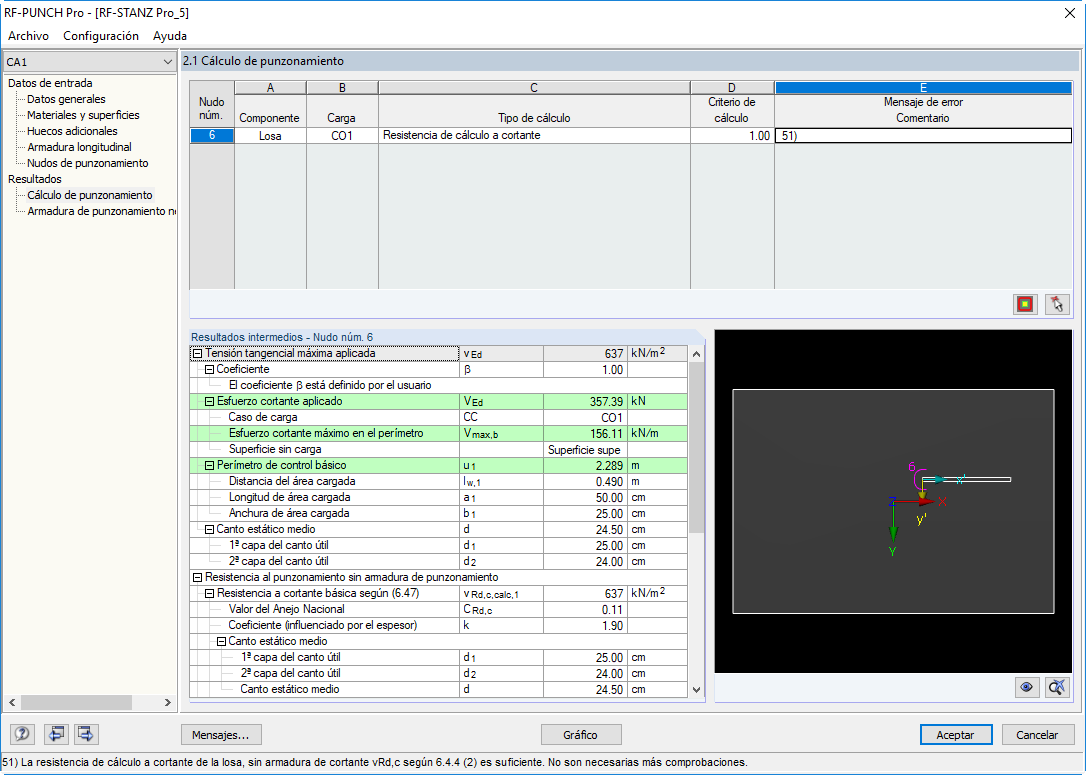Click Caso de carga row
The width and height of the screenshot is (1086, 775).
[x=438, y=418]
